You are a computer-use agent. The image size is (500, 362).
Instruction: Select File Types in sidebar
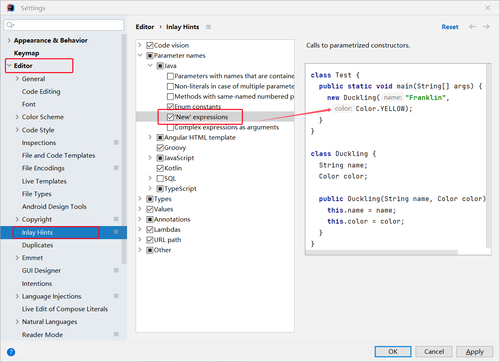click(x=37, y=194)
